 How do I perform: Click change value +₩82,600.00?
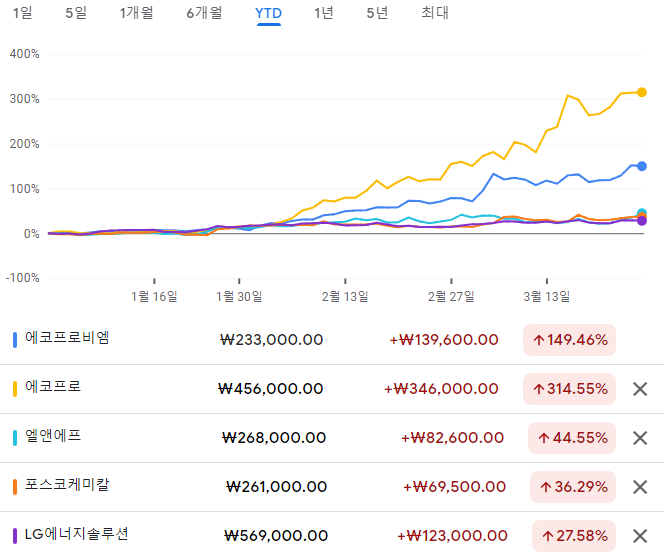tap(452, 438)
